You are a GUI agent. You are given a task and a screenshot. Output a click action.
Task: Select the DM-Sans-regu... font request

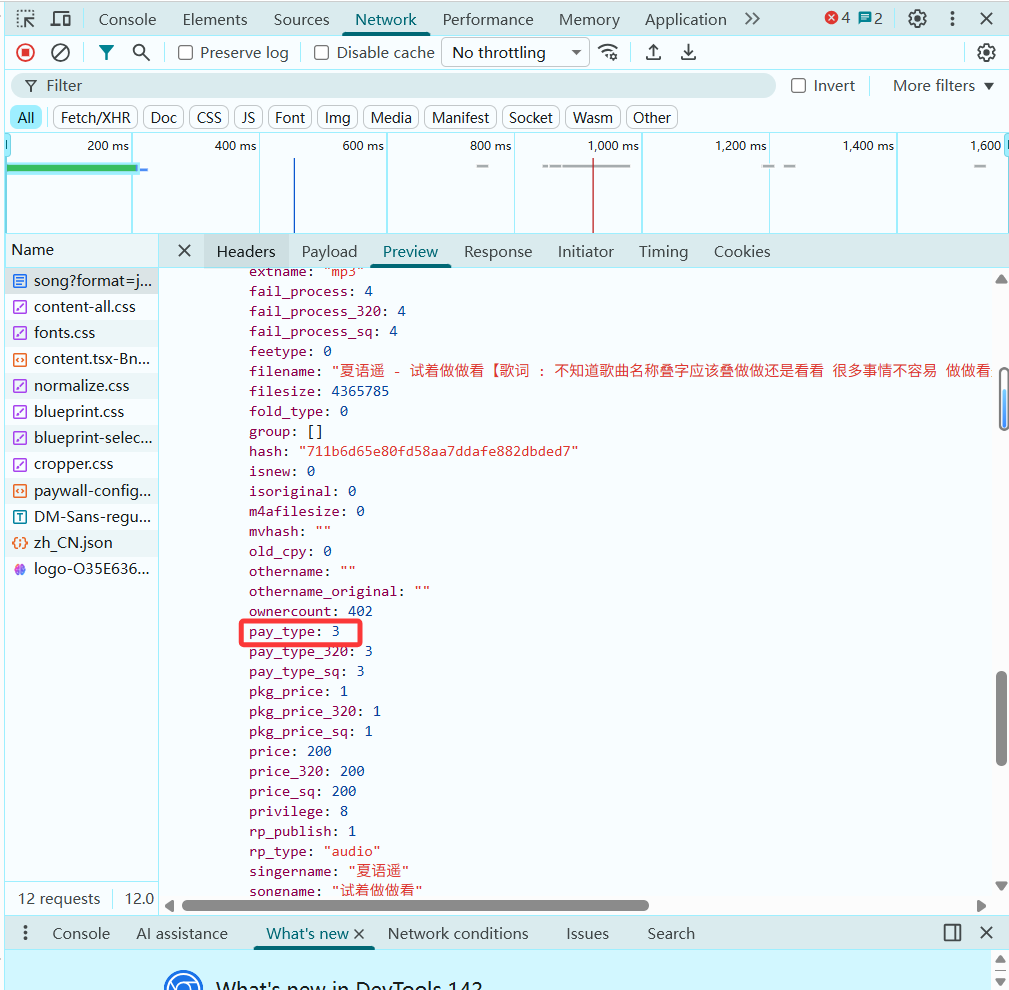pos(82,517)
